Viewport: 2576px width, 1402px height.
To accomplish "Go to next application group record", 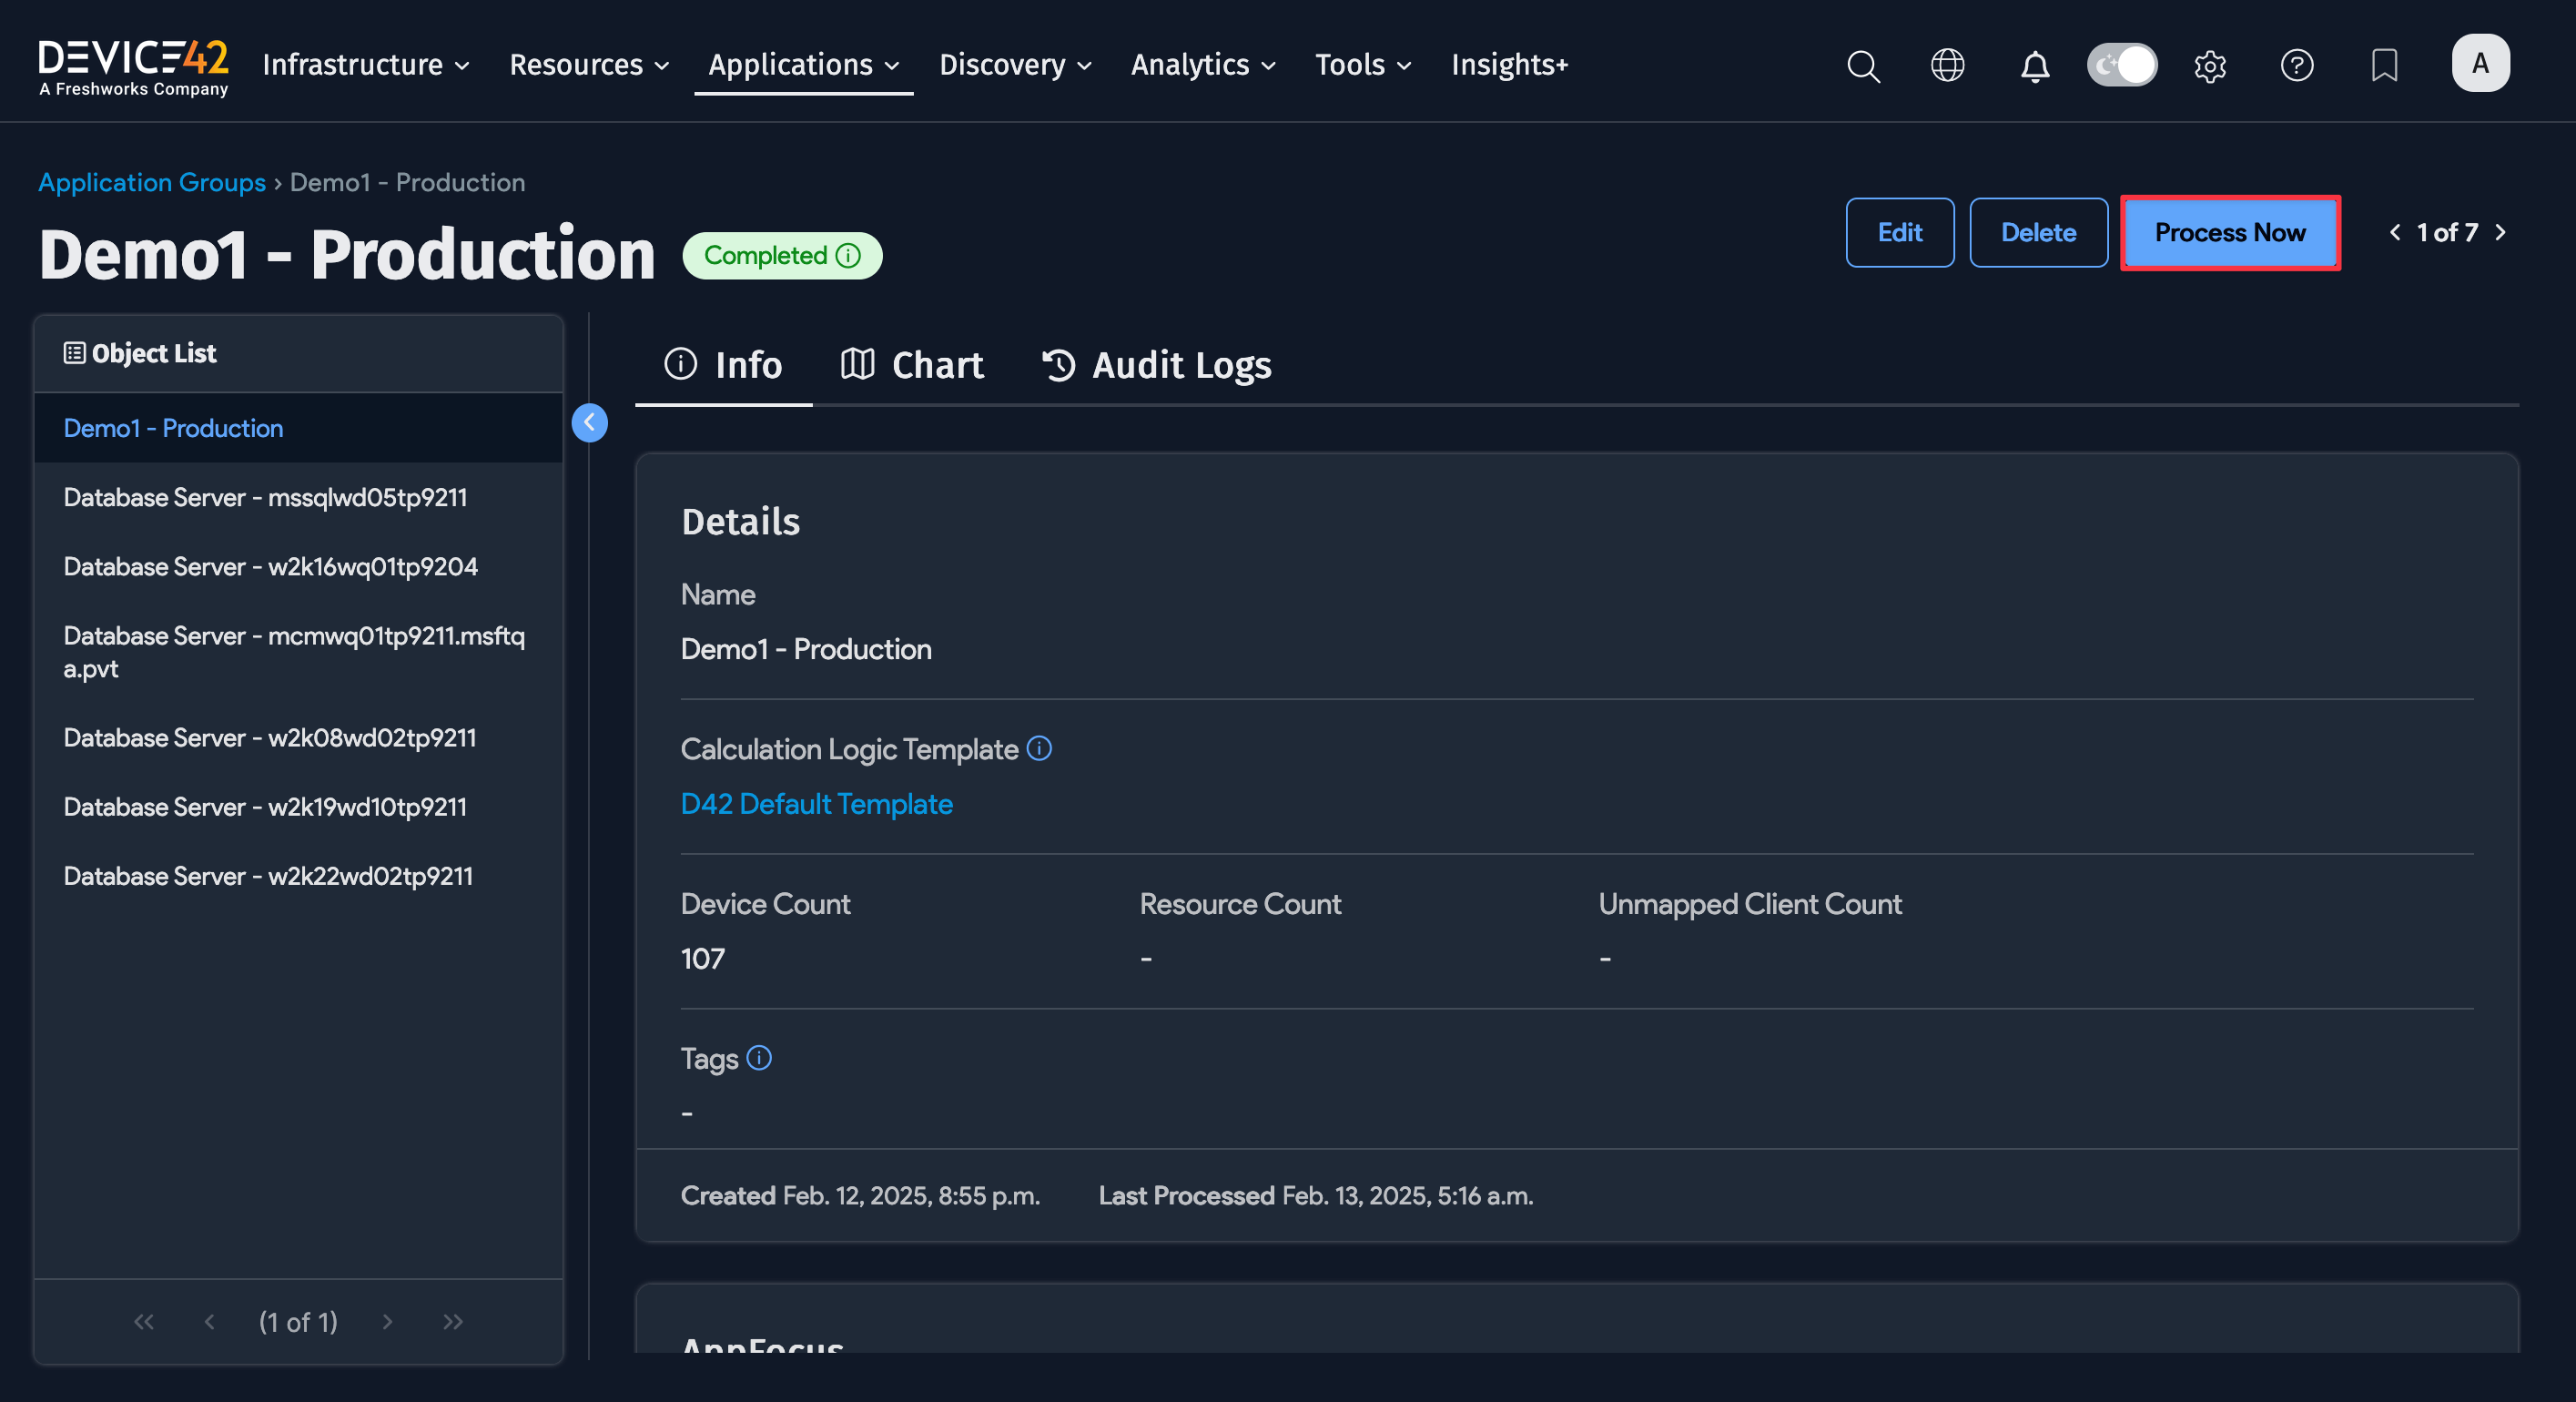I will point(2500,233).
